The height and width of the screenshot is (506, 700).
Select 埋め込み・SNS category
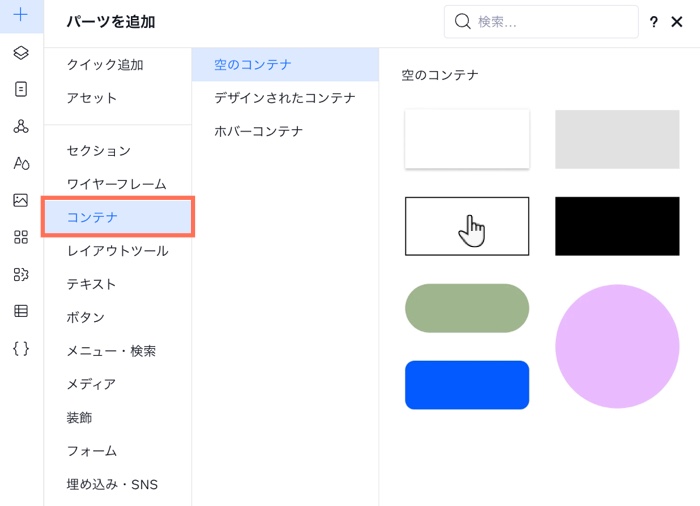tap(112, 485)
